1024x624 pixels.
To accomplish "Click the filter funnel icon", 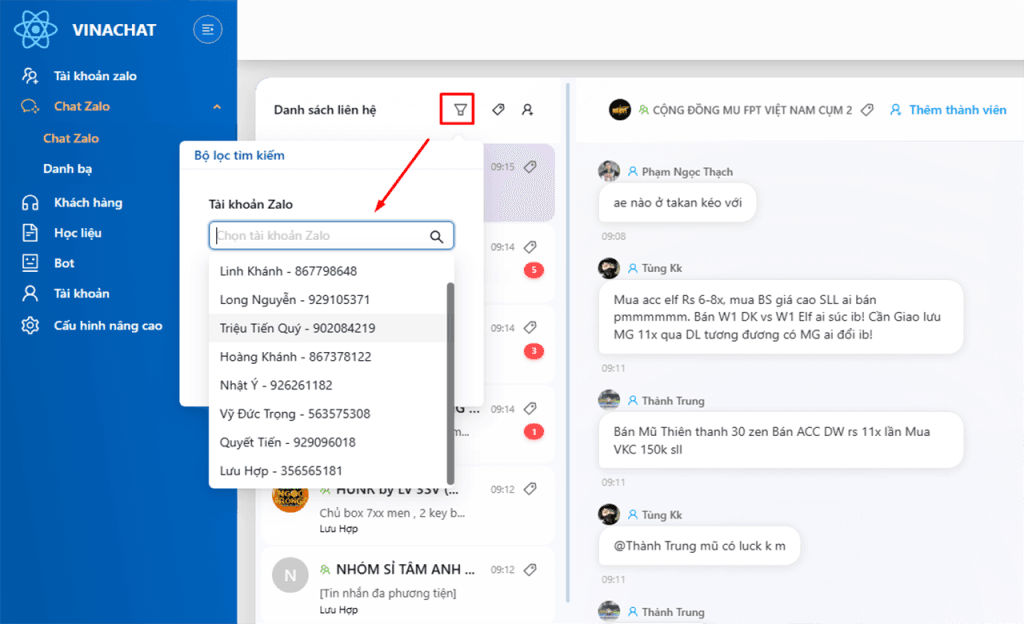I will pos(459,110).
